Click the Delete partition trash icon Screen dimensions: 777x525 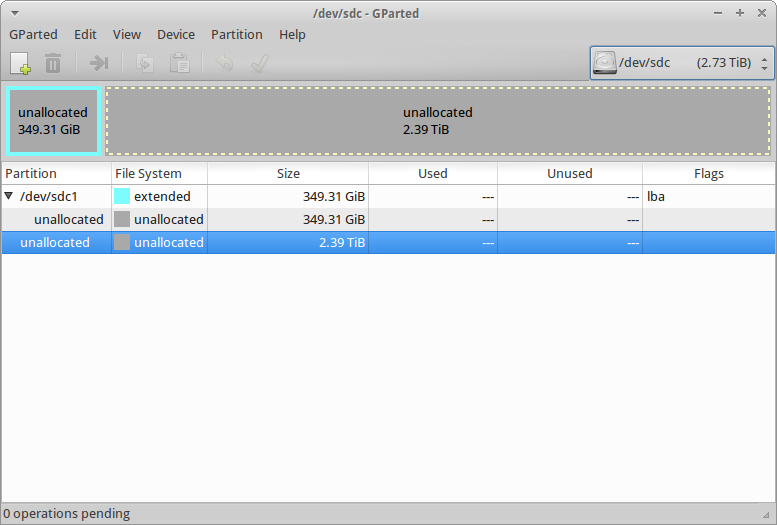click(x=53, y=63)
